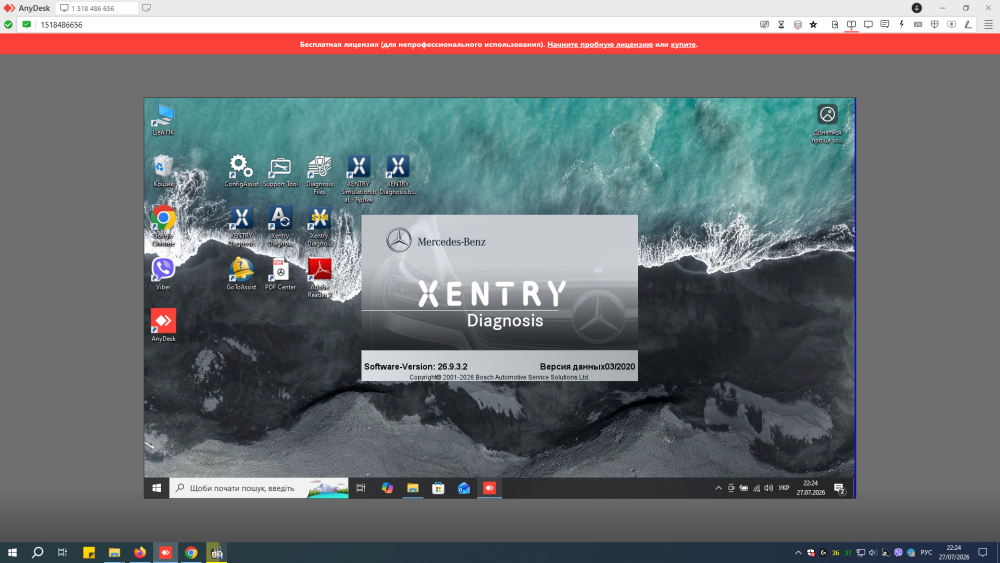Select the AnyDesk shortcut on remote desktop
Screen dimensions: 1000x563
tap(163, 326)
